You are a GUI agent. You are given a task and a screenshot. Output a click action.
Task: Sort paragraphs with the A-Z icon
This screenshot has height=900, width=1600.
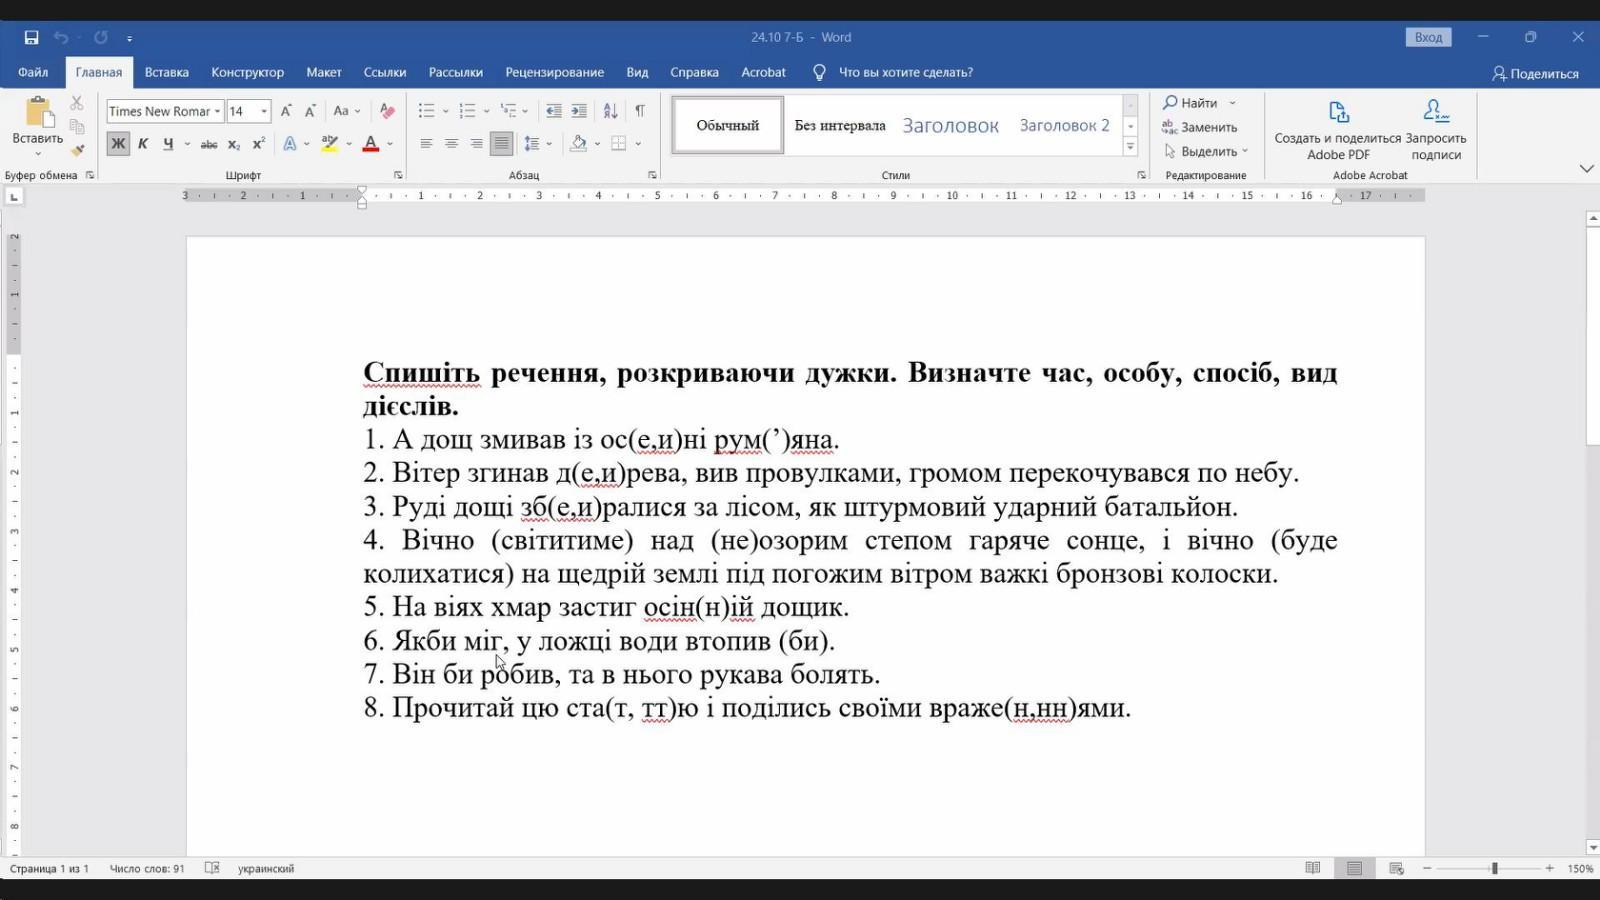click(610, 111)
